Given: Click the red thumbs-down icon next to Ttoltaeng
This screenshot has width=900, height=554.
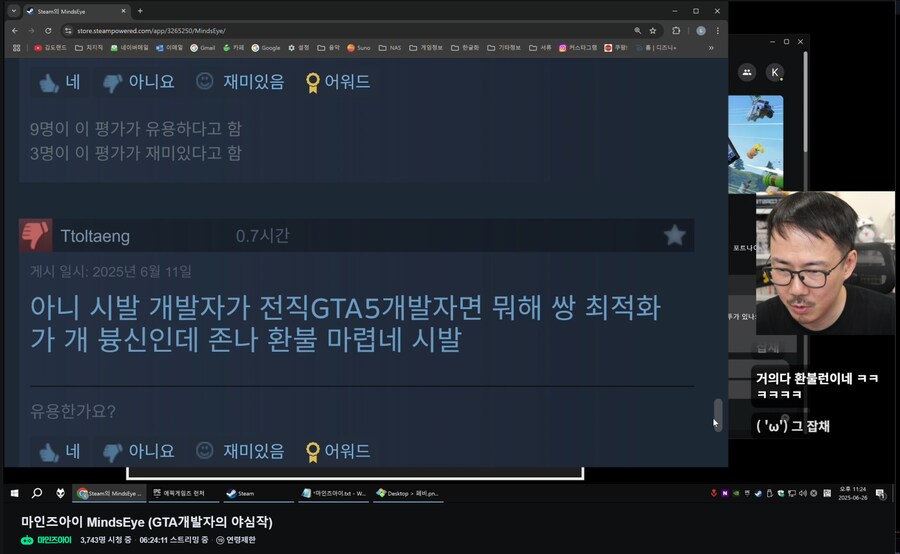Looking at the screenshot, I should pyautogui.click(x=36, y=235).
